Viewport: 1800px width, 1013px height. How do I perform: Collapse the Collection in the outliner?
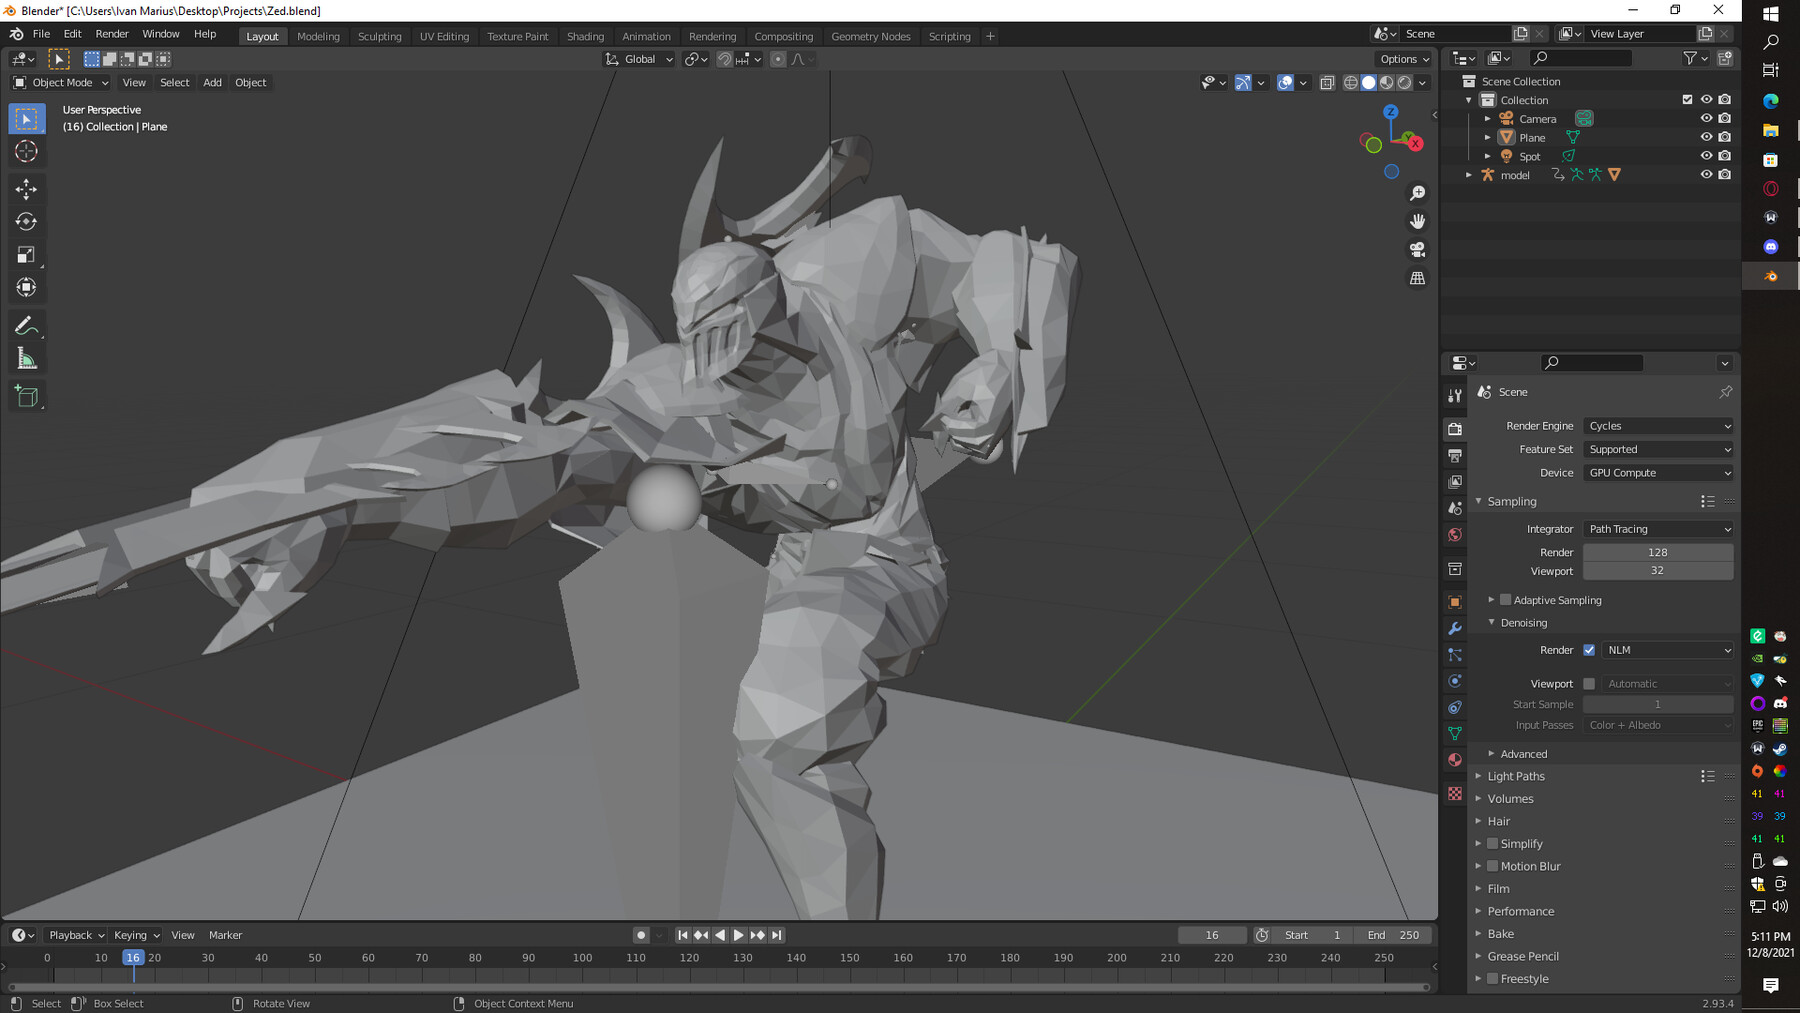point(1468,99)
